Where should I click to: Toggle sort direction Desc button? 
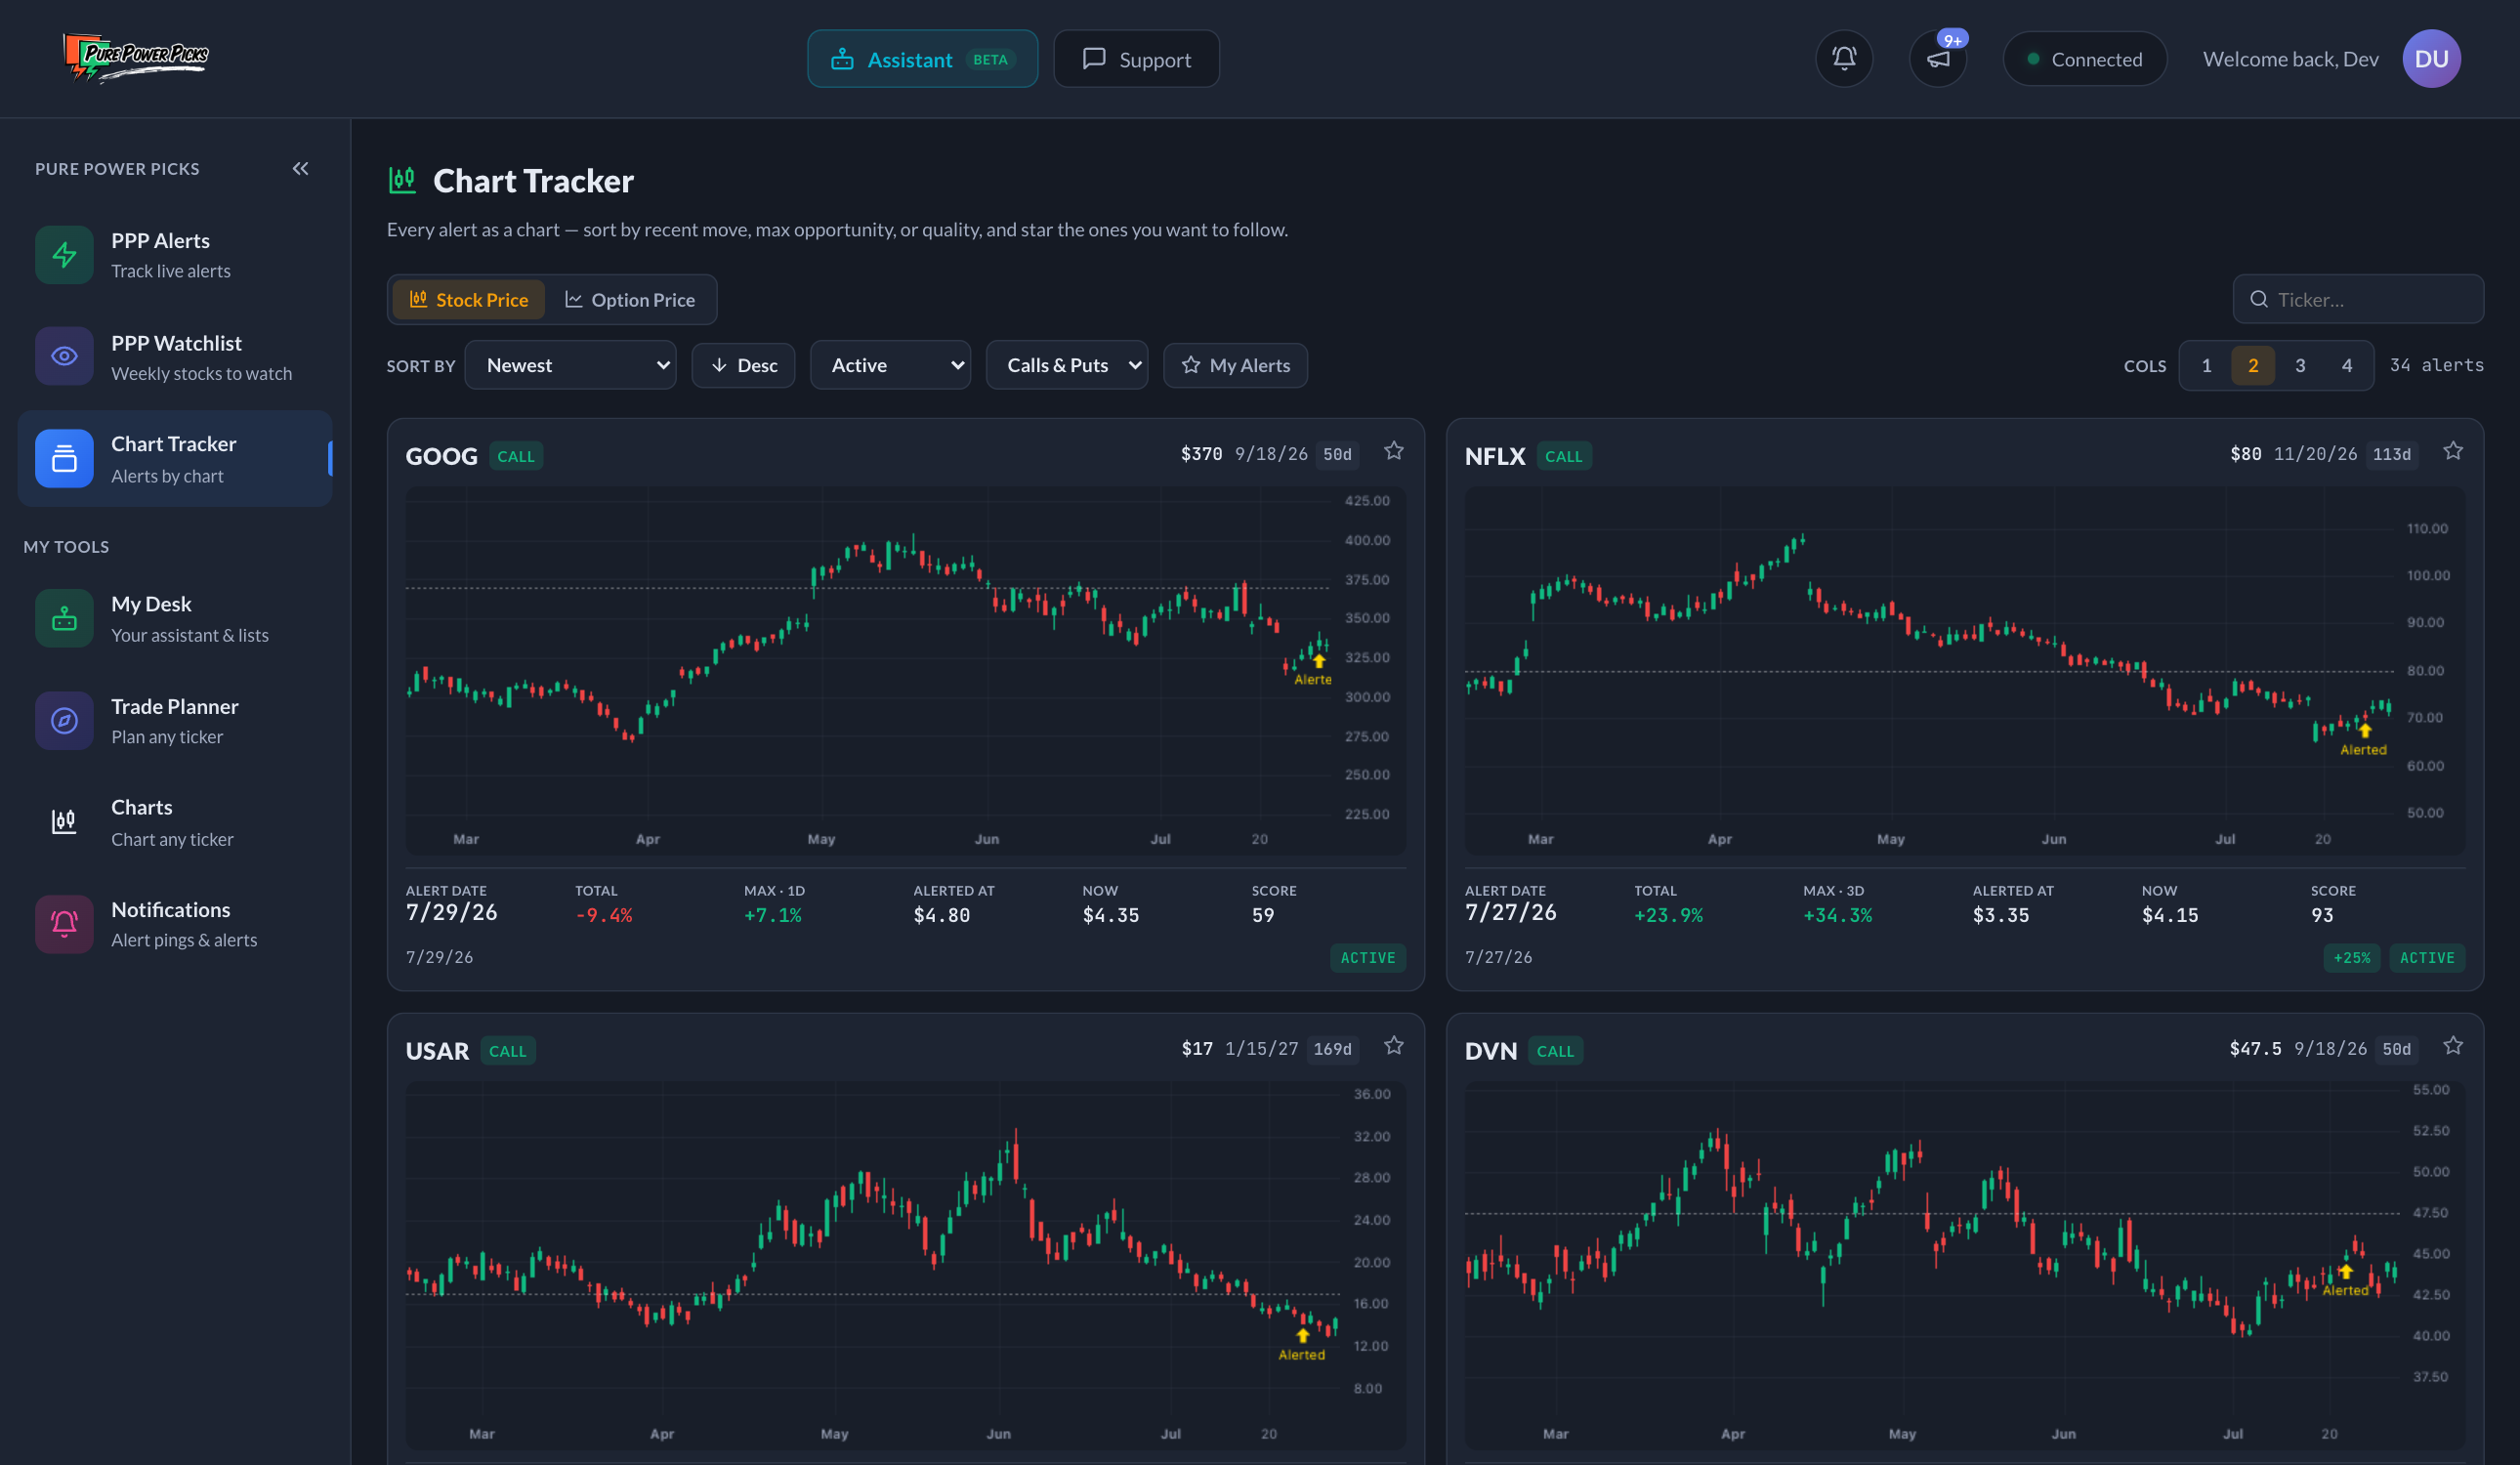click(x=743, y=365)
